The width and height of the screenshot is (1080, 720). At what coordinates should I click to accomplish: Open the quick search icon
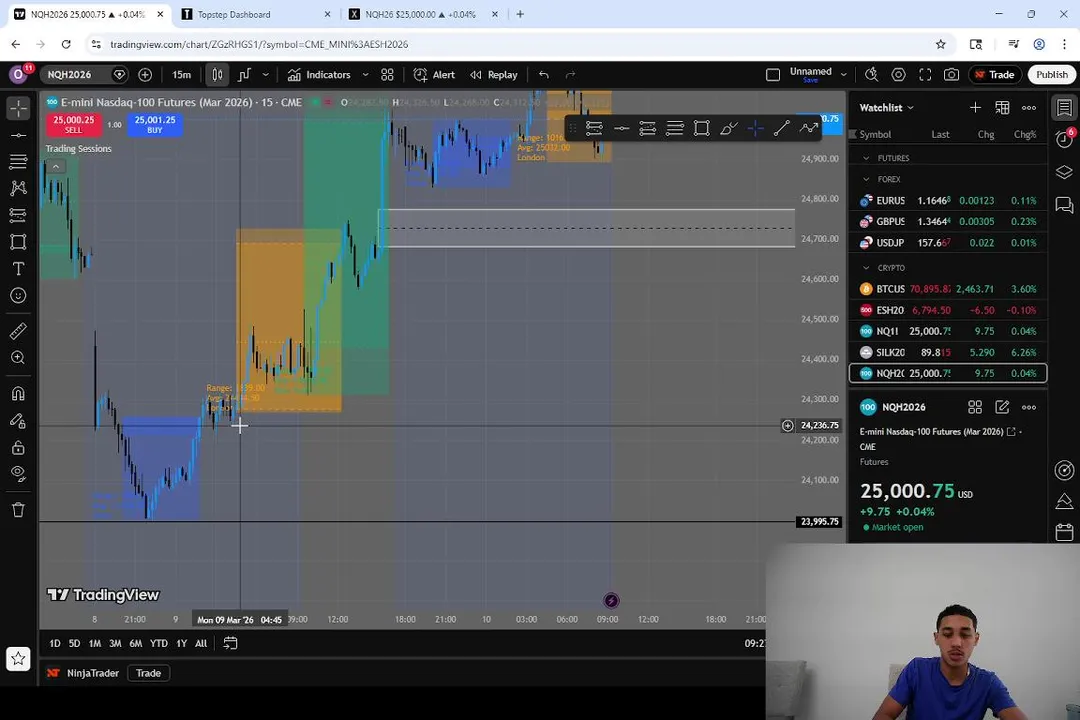[x=872, y=74]
